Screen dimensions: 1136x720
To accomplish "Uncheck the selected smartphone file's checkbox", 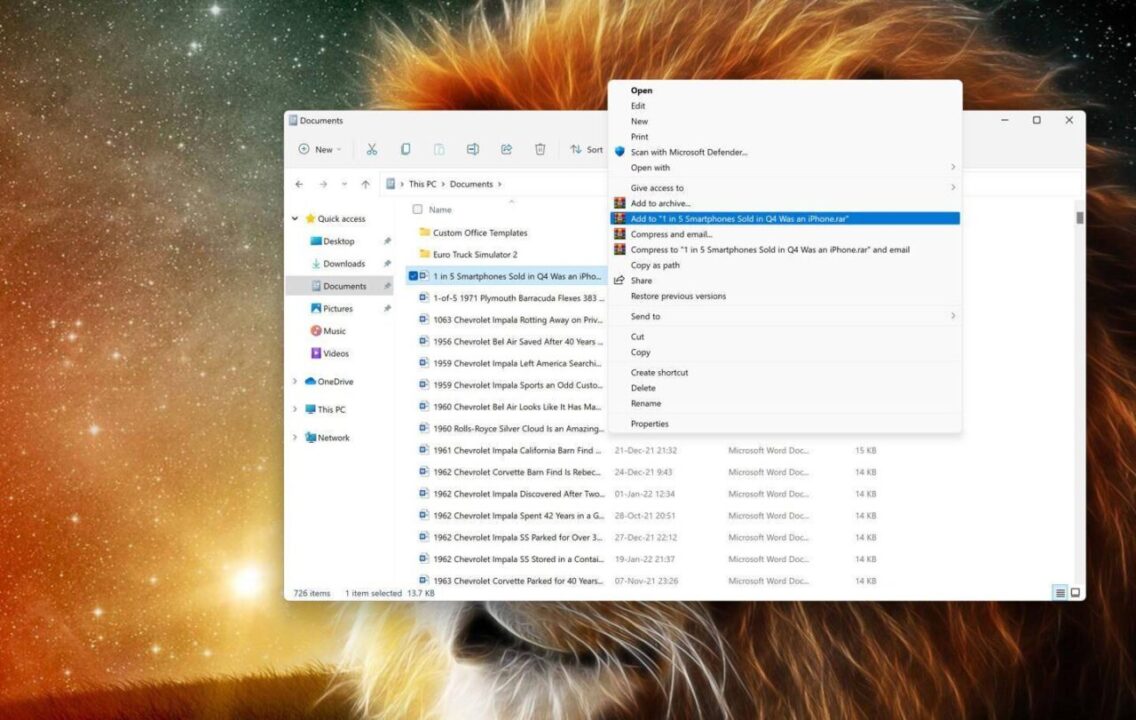I will 414,276.
